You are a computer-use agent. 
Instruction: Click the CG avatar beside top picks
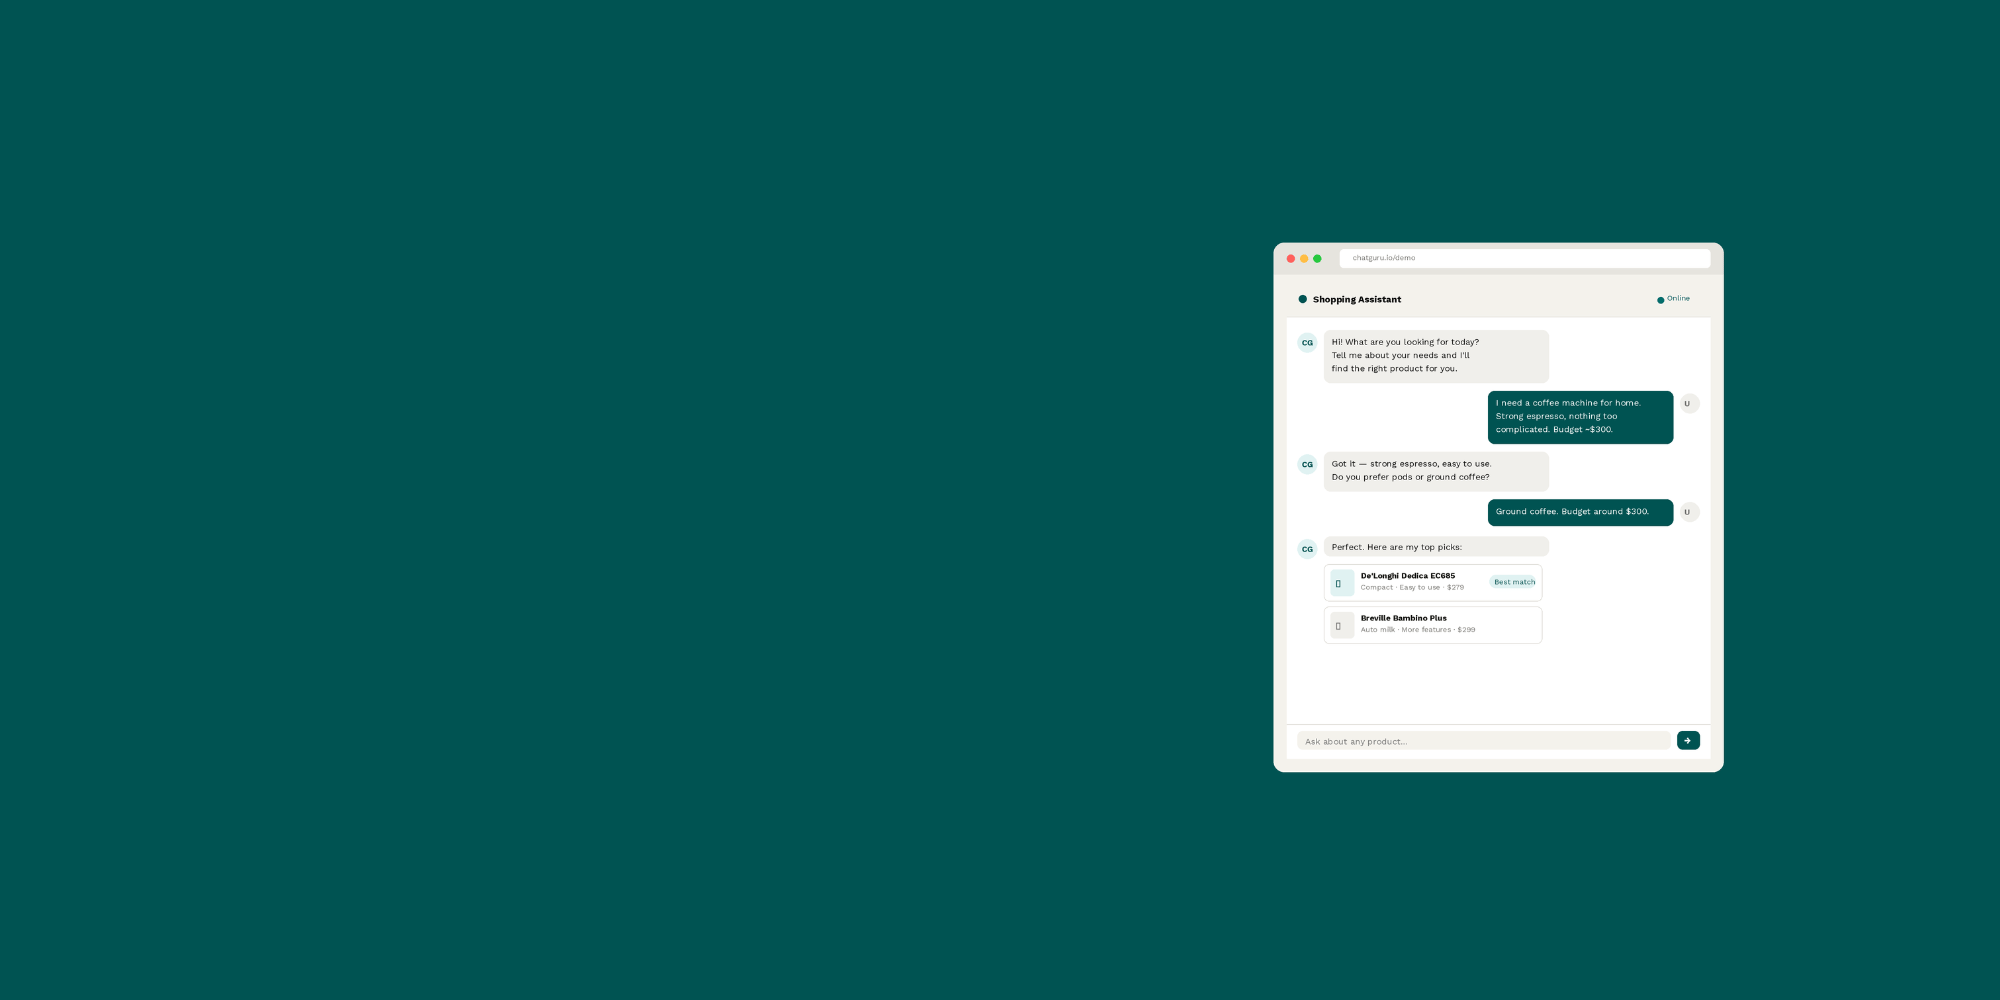(1307, 549)
